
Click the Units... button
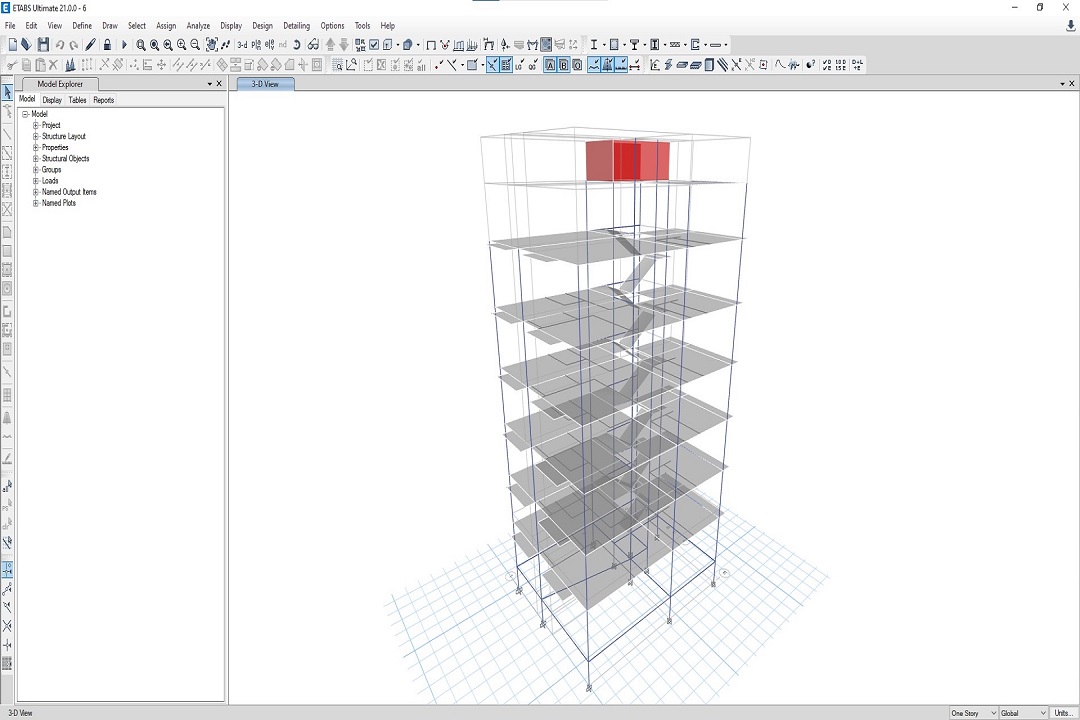coord(1063,713)
